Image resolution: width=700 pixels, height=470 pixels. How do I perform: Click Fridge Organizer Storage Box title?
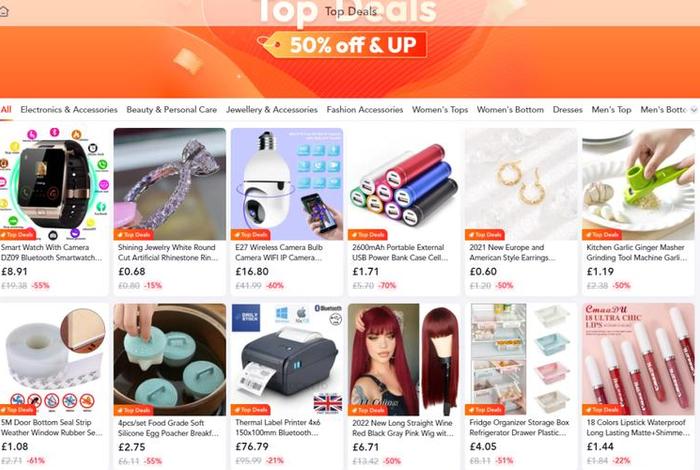tap(519, 428)
